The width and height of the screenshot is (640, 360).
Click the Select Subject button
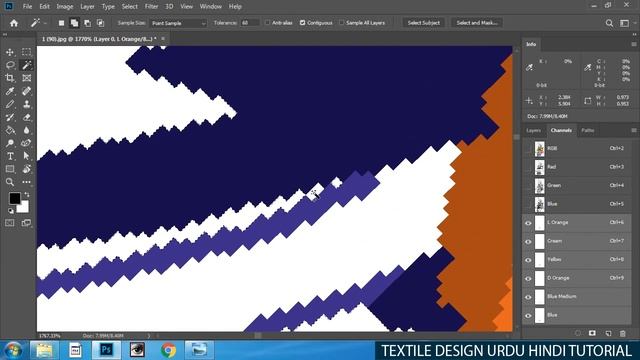coord(424,23)
